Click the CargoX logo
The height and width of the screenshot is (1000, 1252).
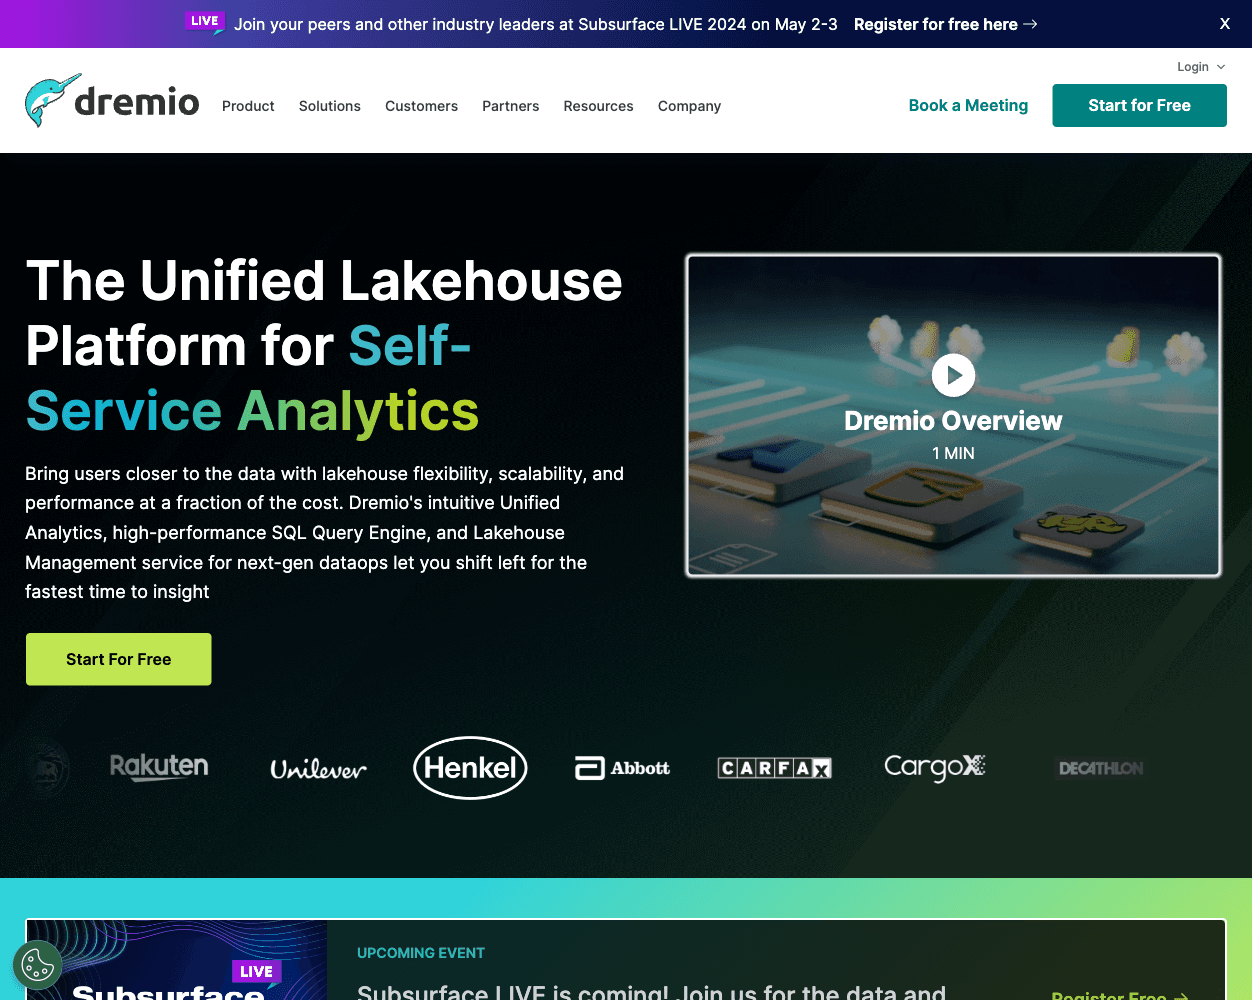point(935,767)
